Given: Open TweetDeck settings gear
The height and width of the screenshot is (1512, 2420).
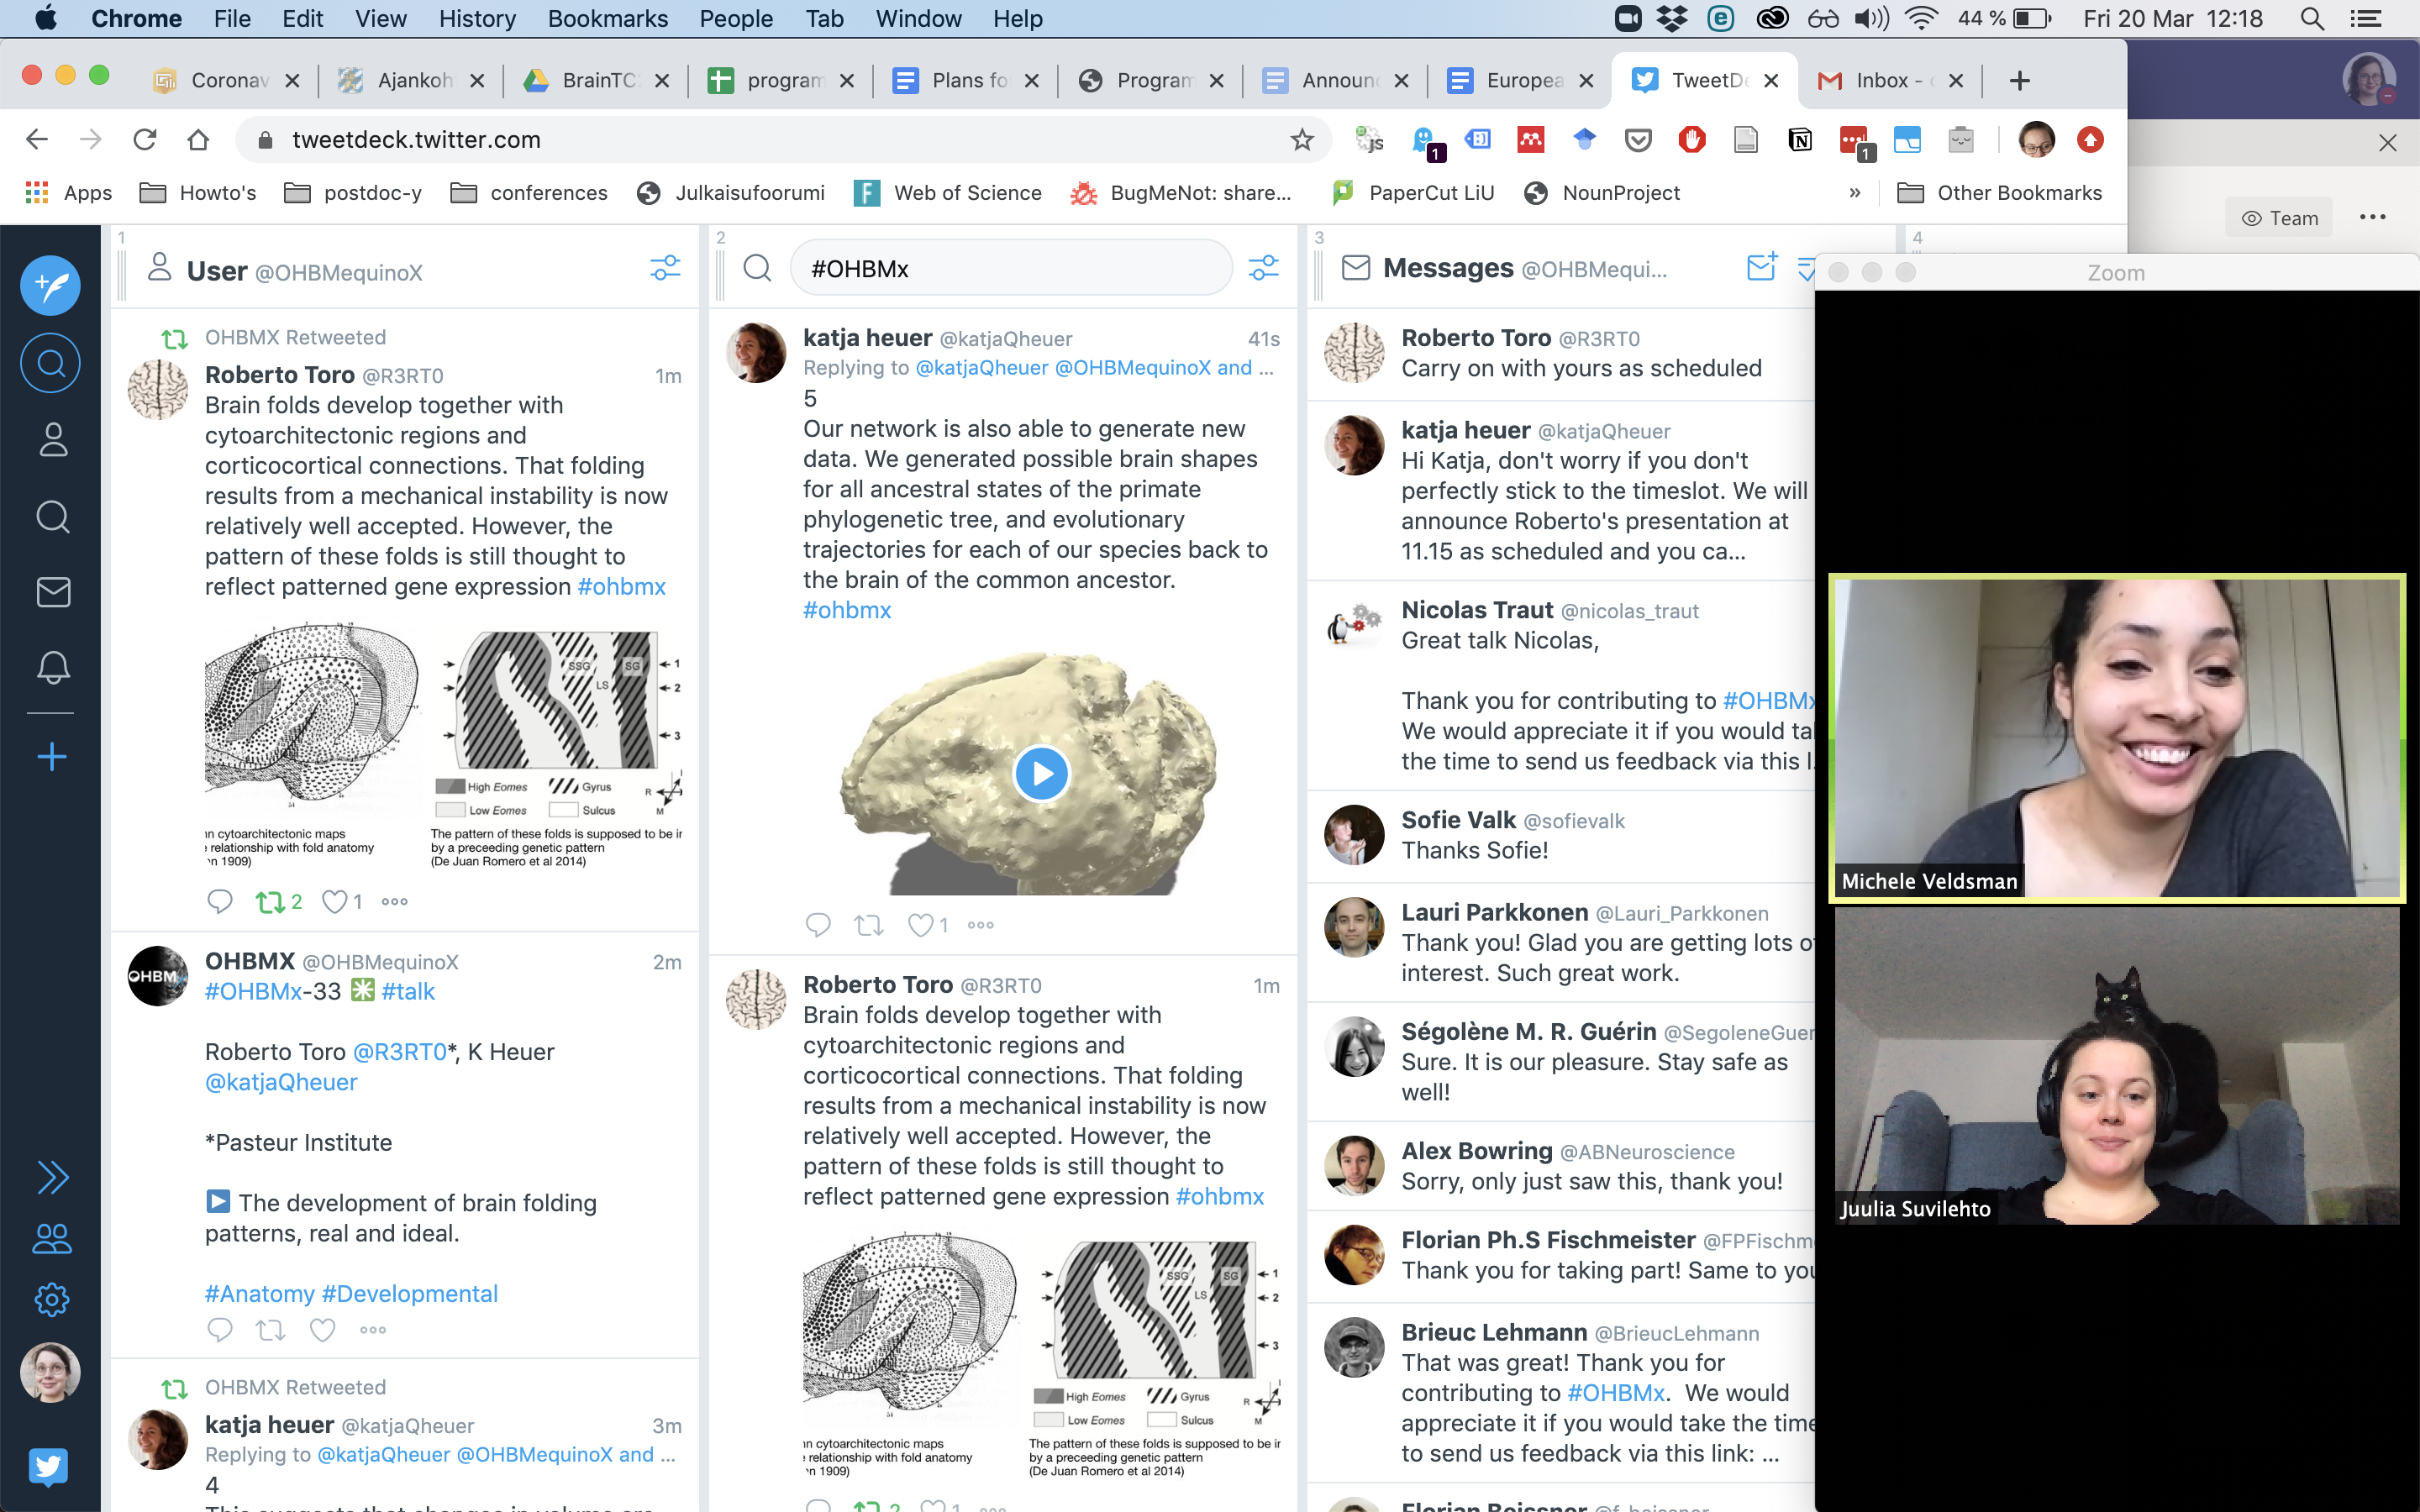Looking at the screenshot, I should (x=52, y=1300).
